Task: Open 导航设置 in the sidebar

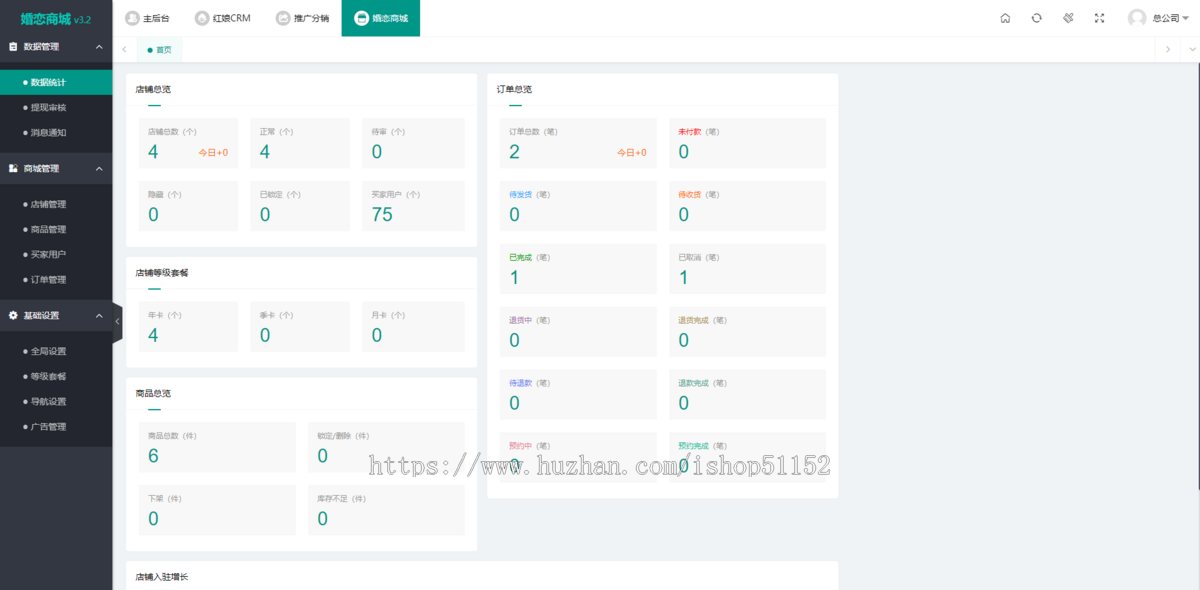Action: tap(56, 401)
